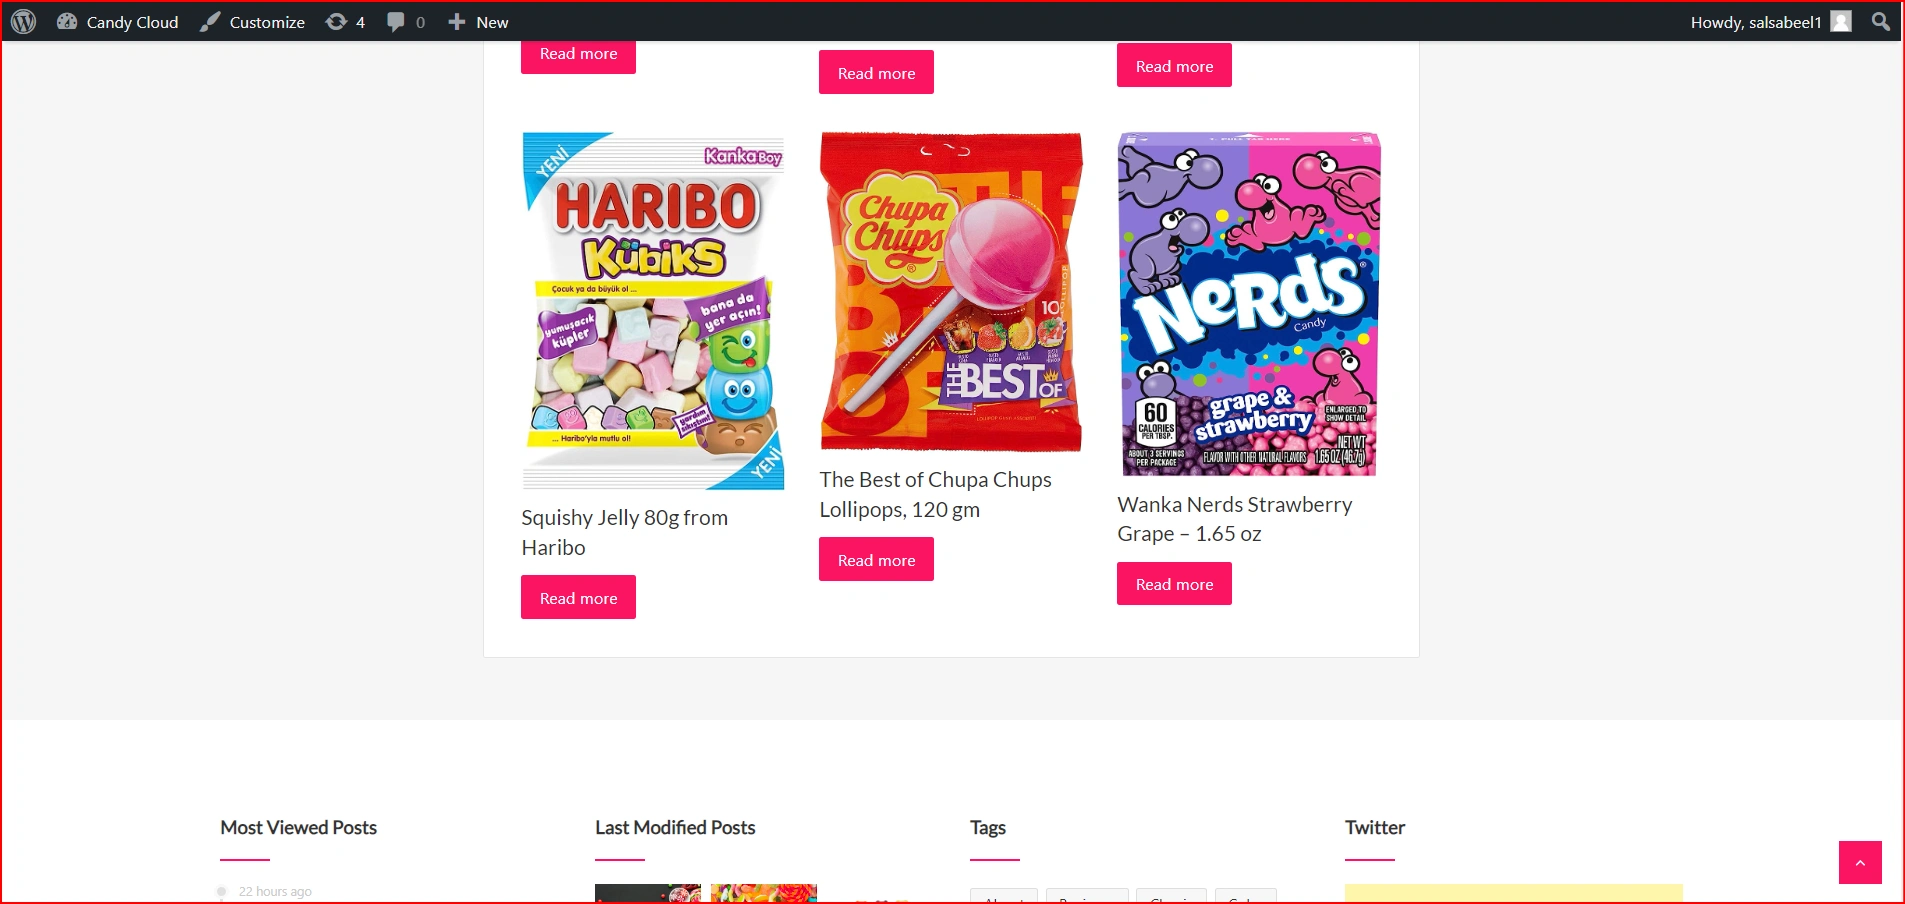The width and height of the screenshot is (1905, 904).
Task: Click Read more under Wanka Nerds
Action: (1174, 583)
